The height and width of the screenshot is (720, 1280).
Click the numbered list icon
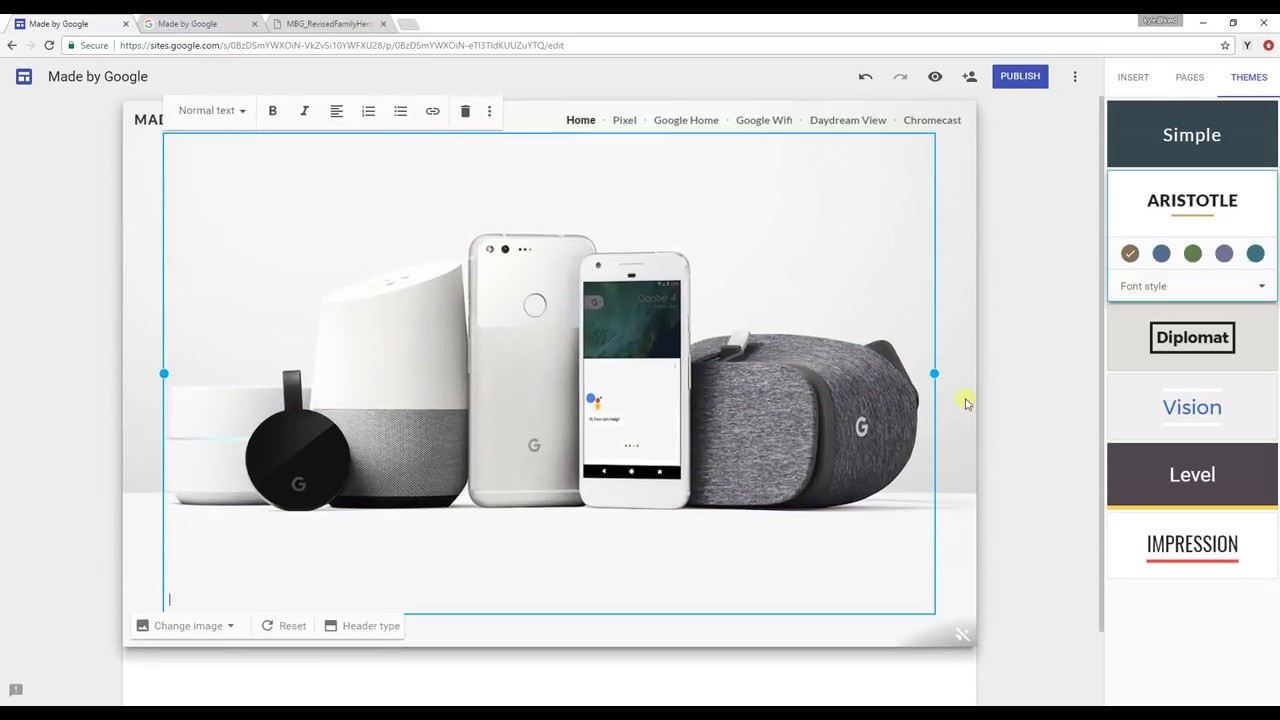coord(368,111)
